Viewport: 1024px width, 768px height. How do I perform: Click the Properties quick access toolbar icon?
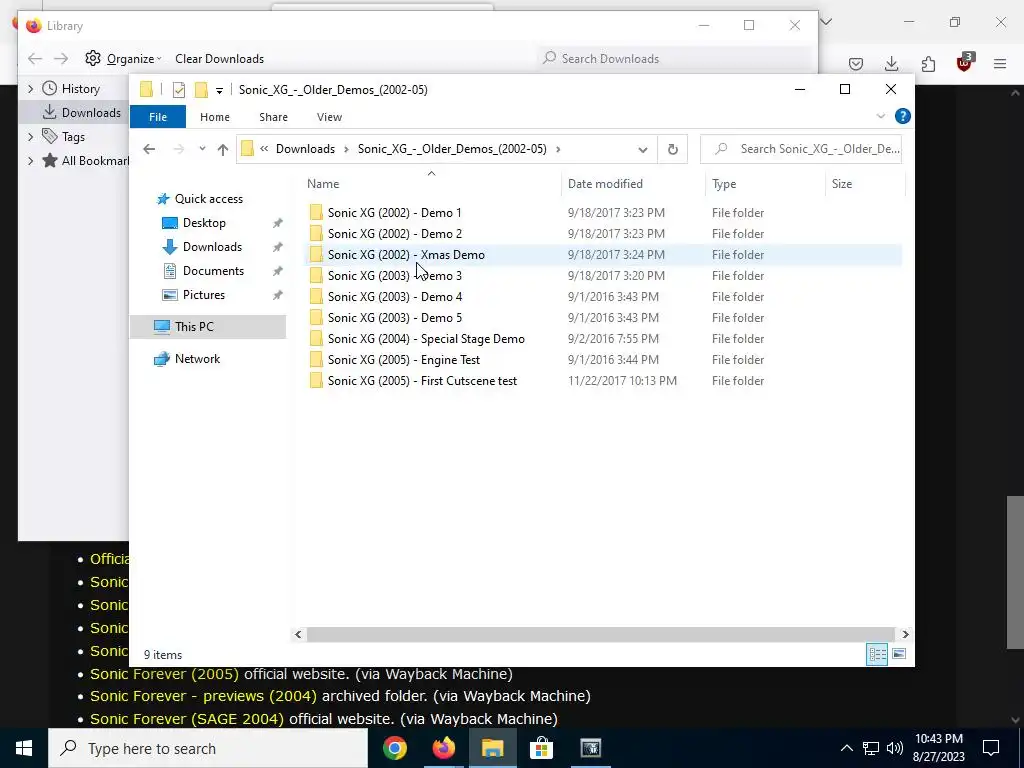point(179,90)
